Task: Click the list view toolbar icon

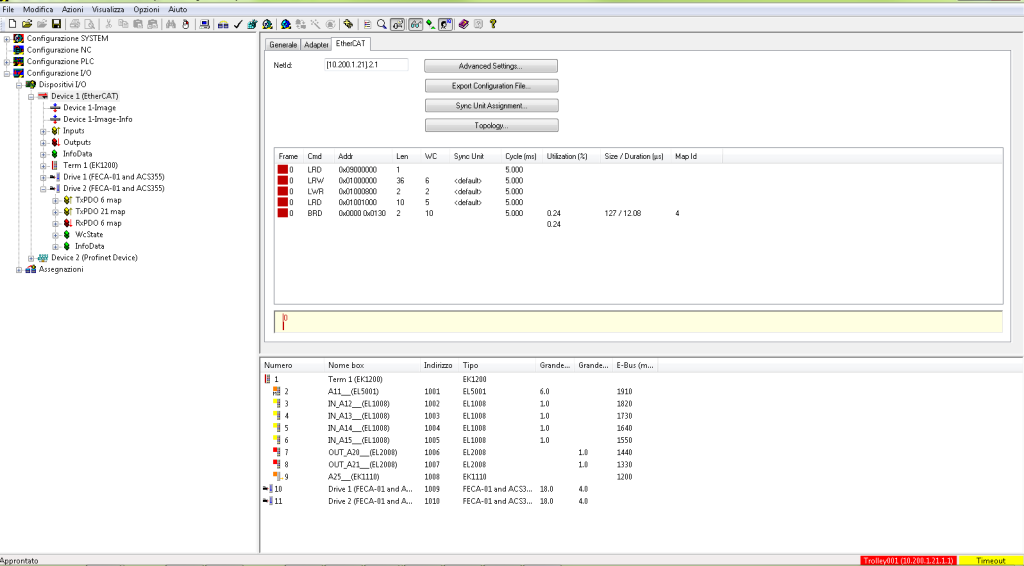Action: tap(368, 24)
